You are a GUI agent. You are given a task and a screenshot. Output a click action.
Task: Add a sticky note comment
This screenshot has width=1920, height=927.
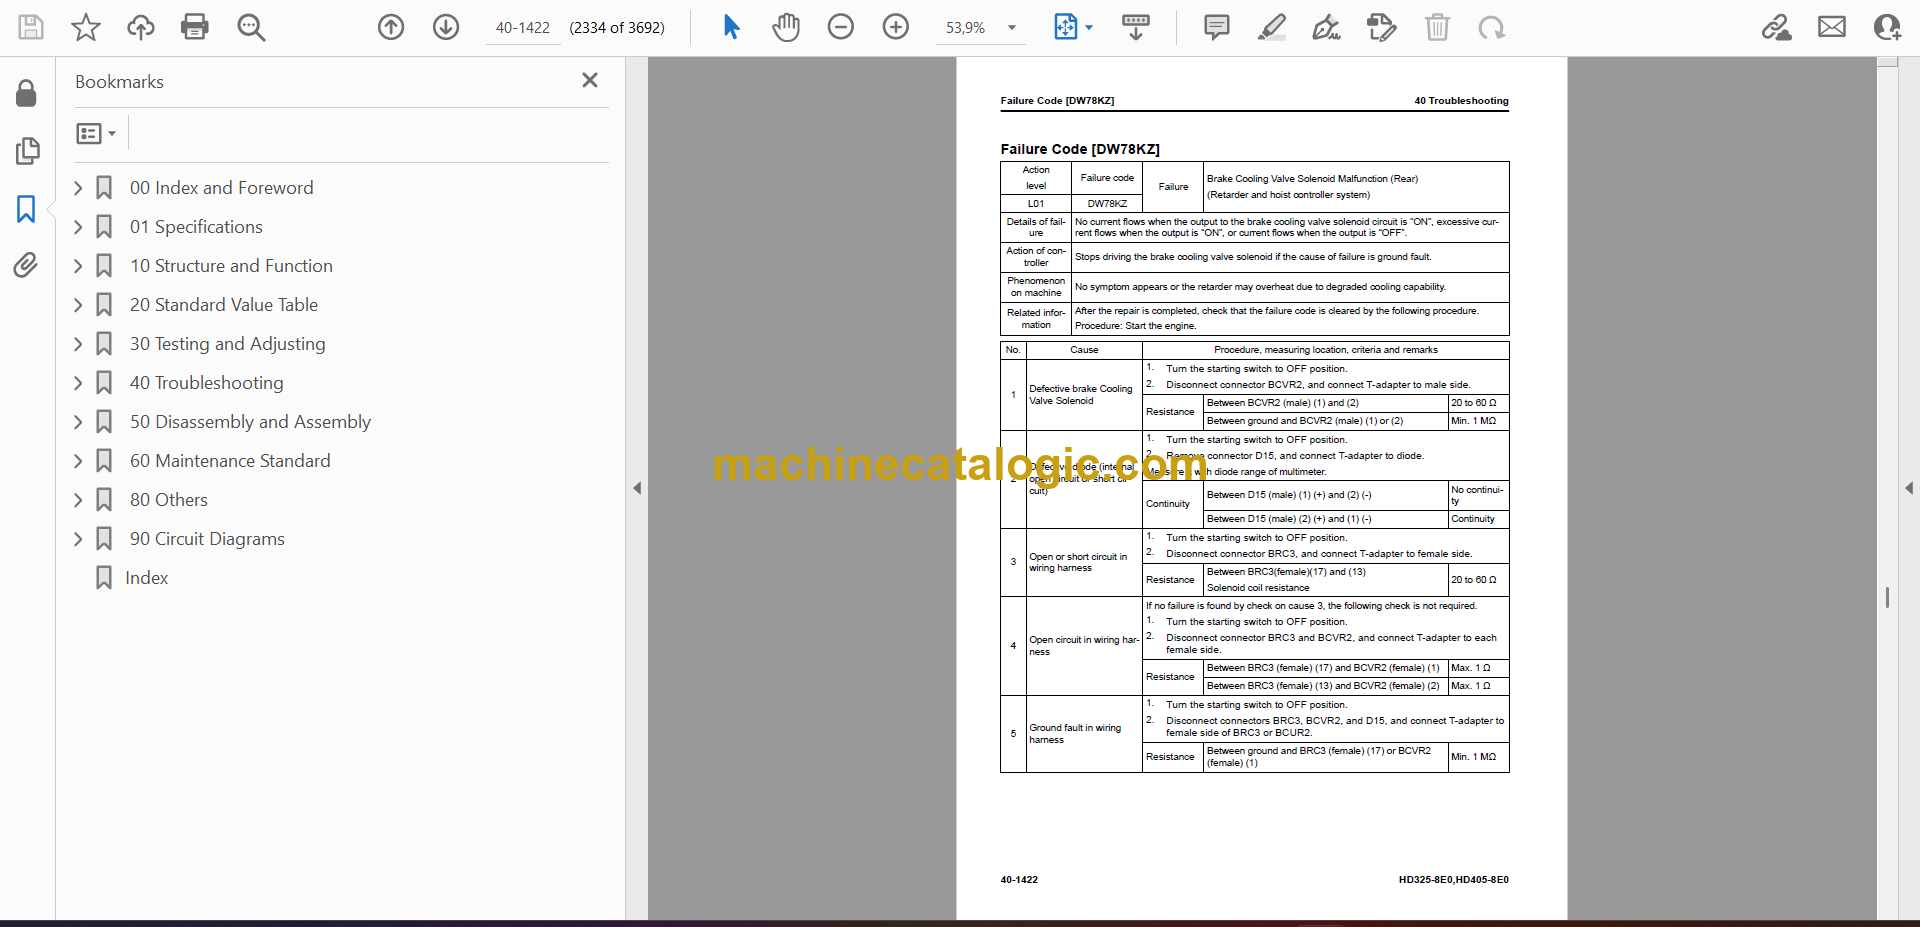pos(1217,27)
